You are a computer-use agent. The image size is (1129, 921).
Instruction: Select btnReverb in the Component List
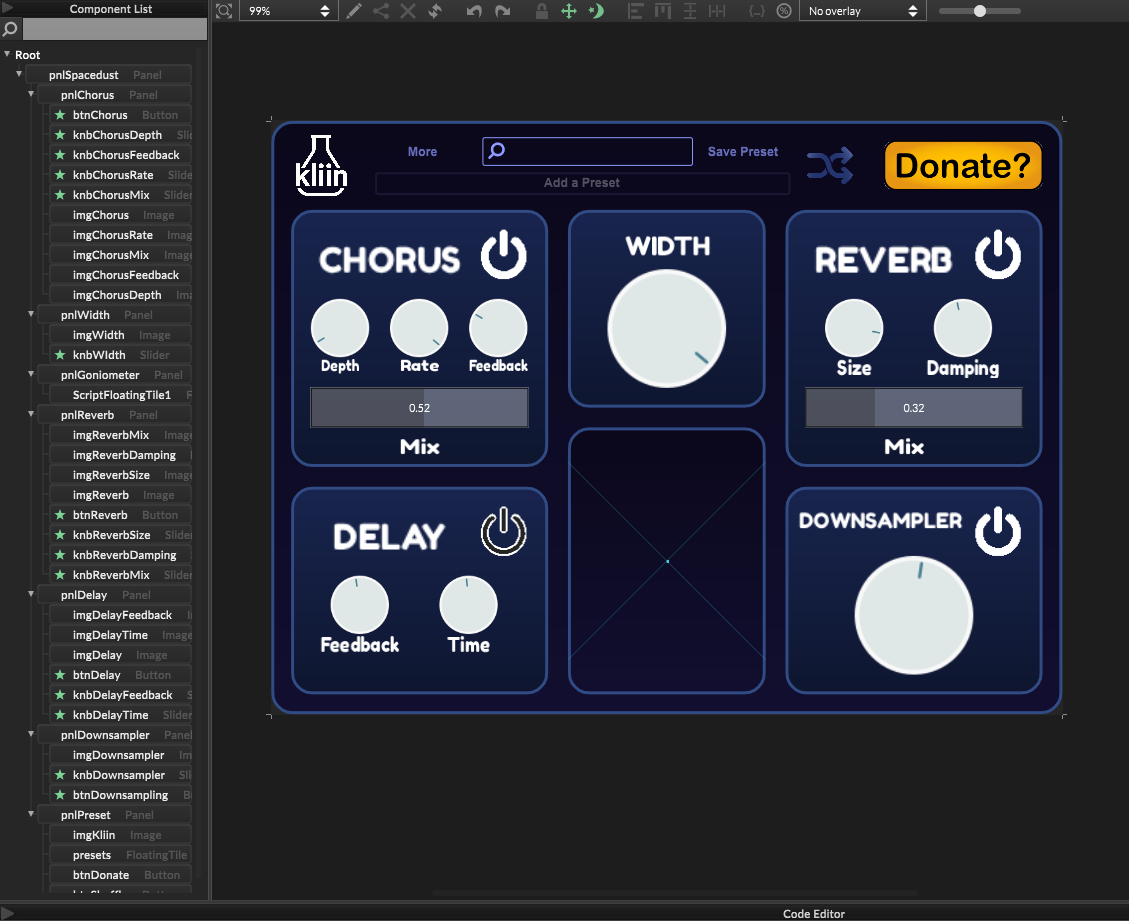pyautogui.click(x=100, y=515)
